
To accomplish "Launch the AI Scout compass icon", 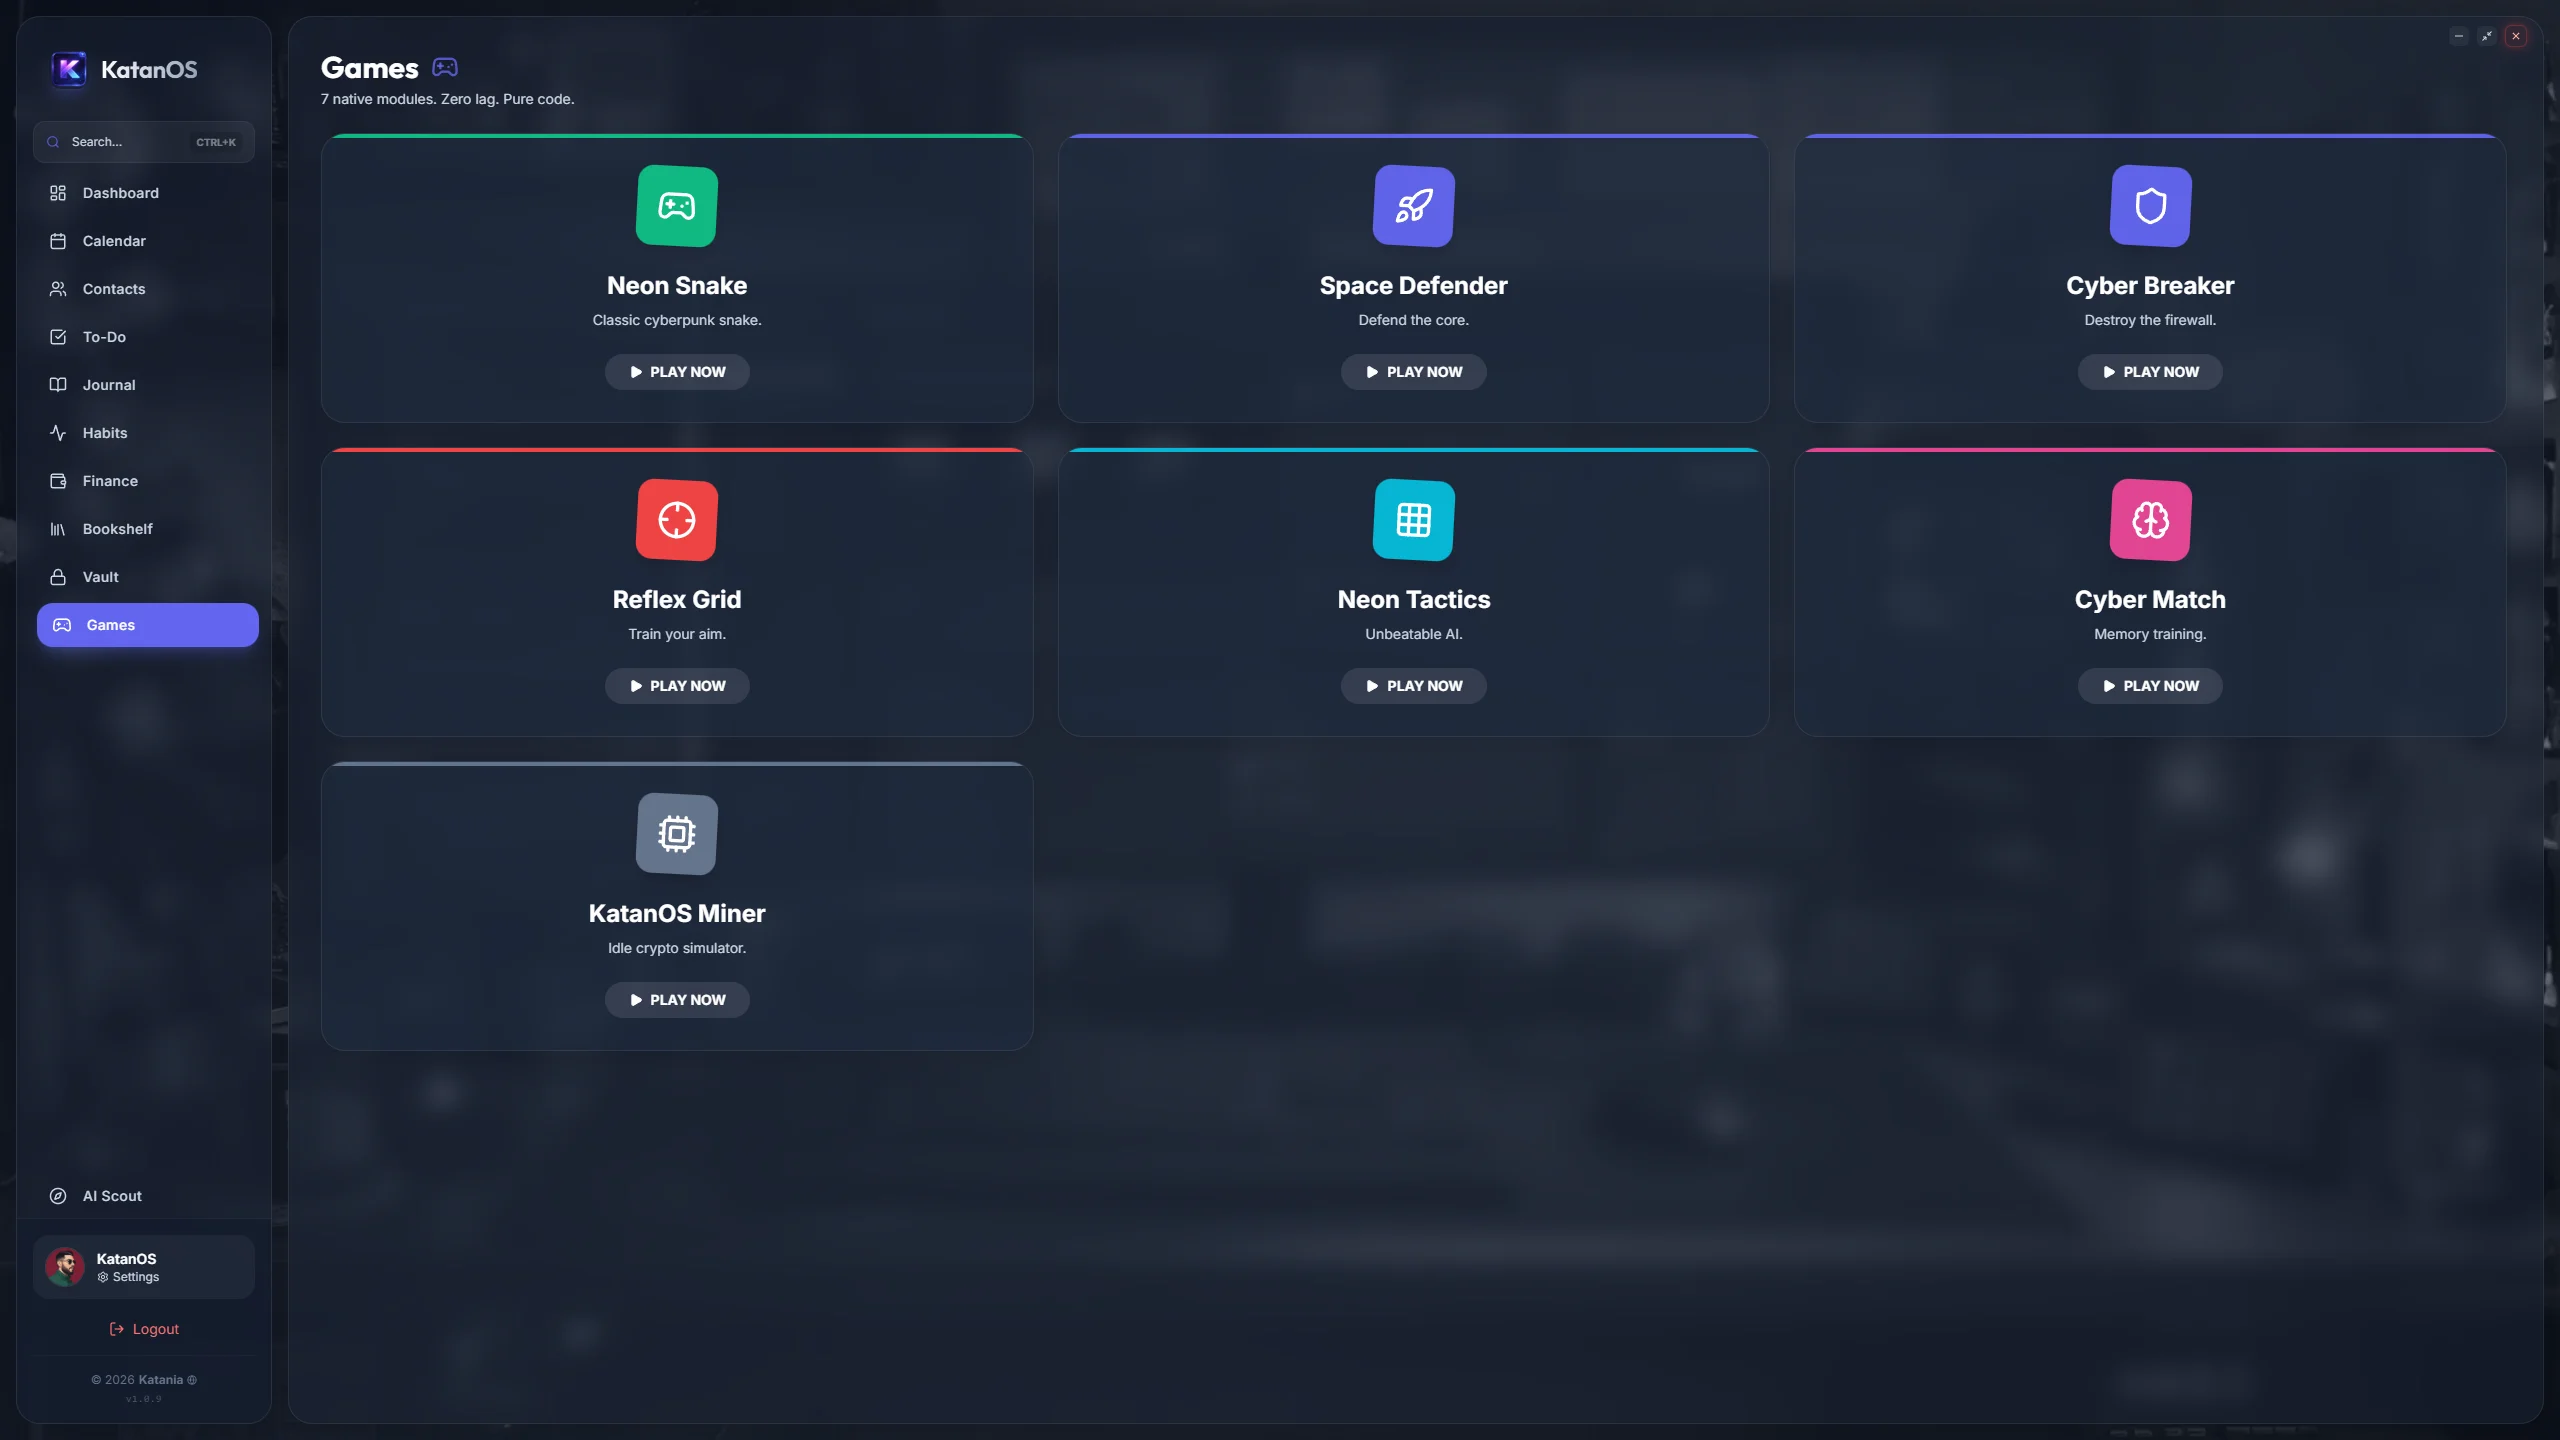I will [x=58, y=1195].
